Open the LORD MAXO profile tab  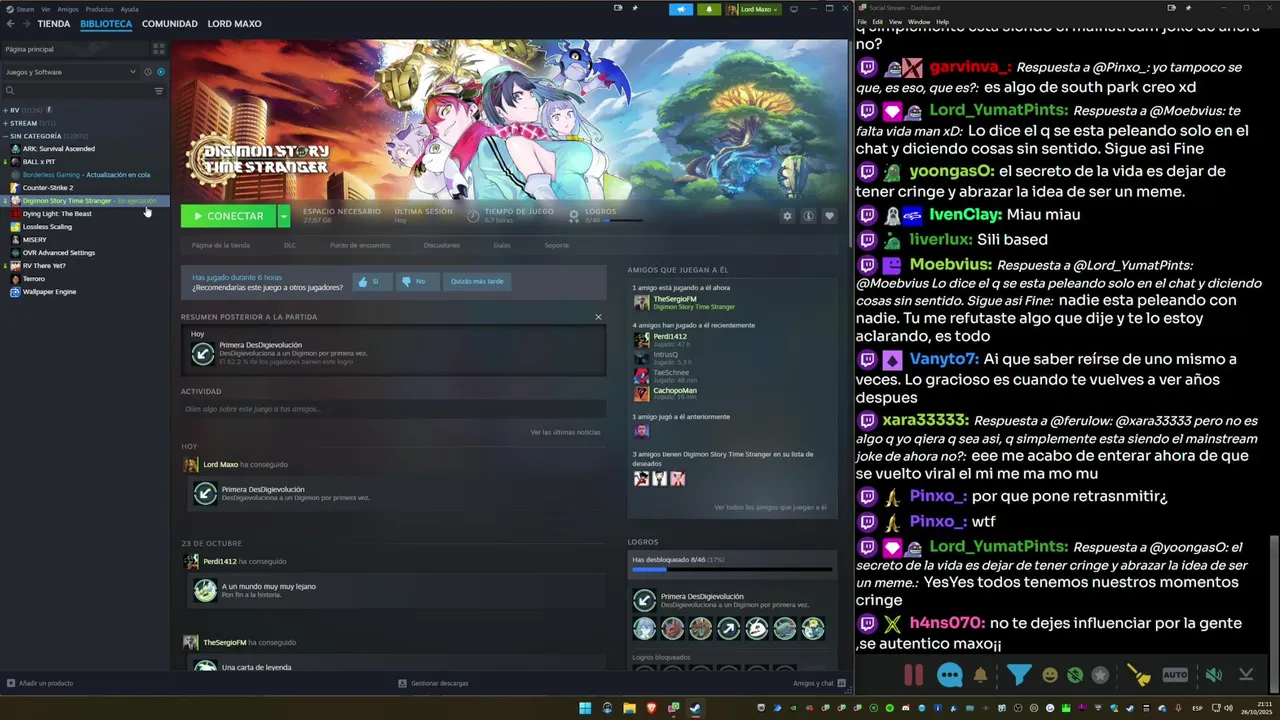[x=234, y=24]
